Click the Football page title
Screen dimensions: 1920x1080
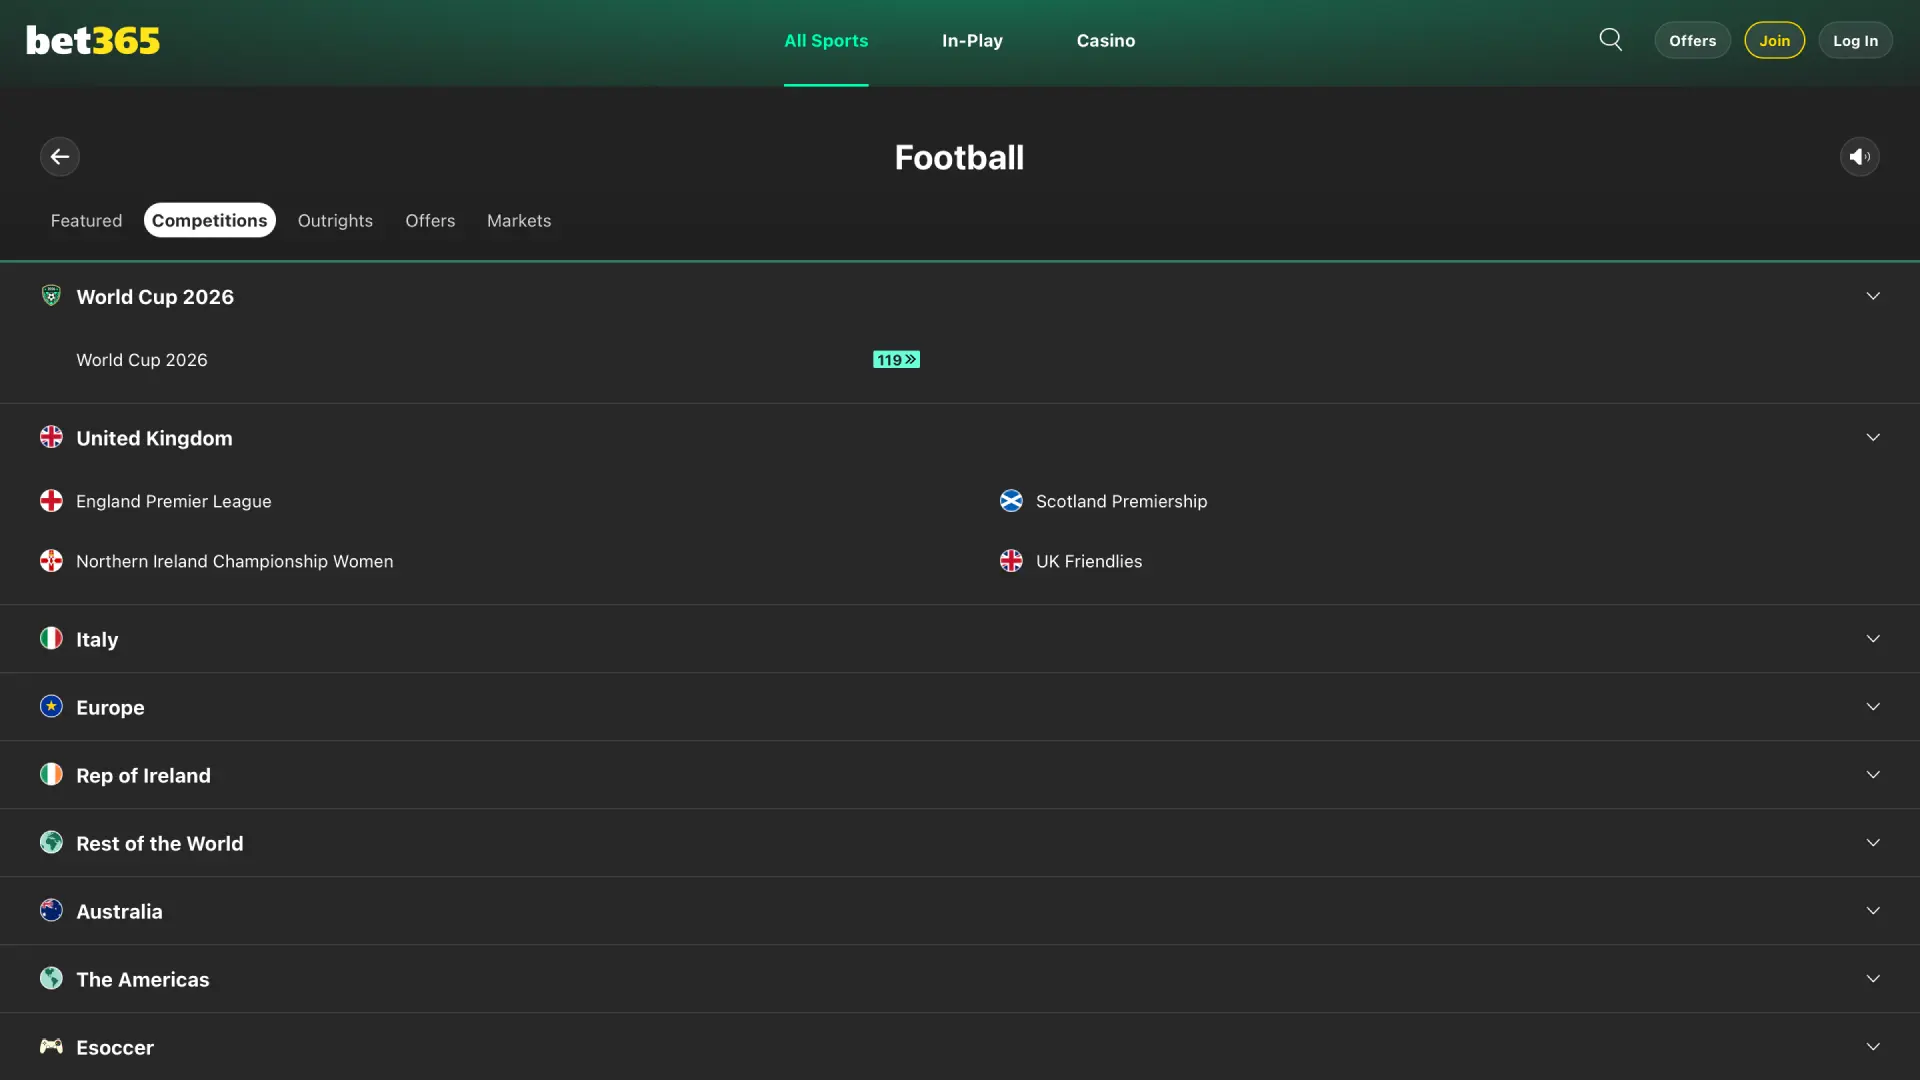point(959,157)
